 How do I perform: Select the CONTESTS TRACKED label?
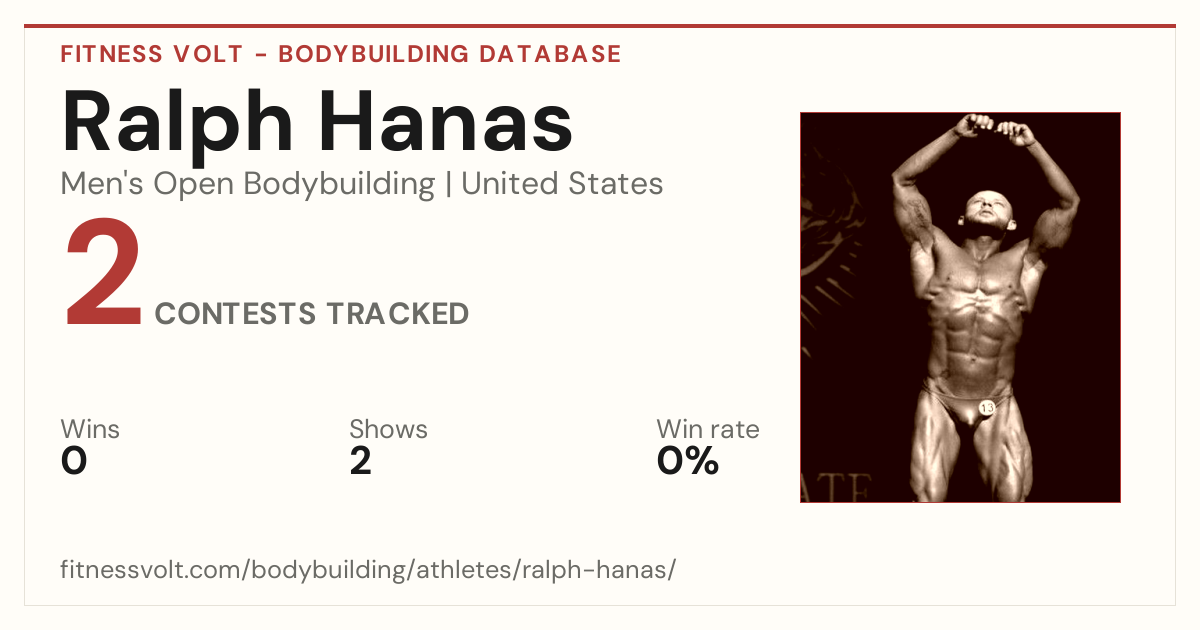tap(312, 314)
